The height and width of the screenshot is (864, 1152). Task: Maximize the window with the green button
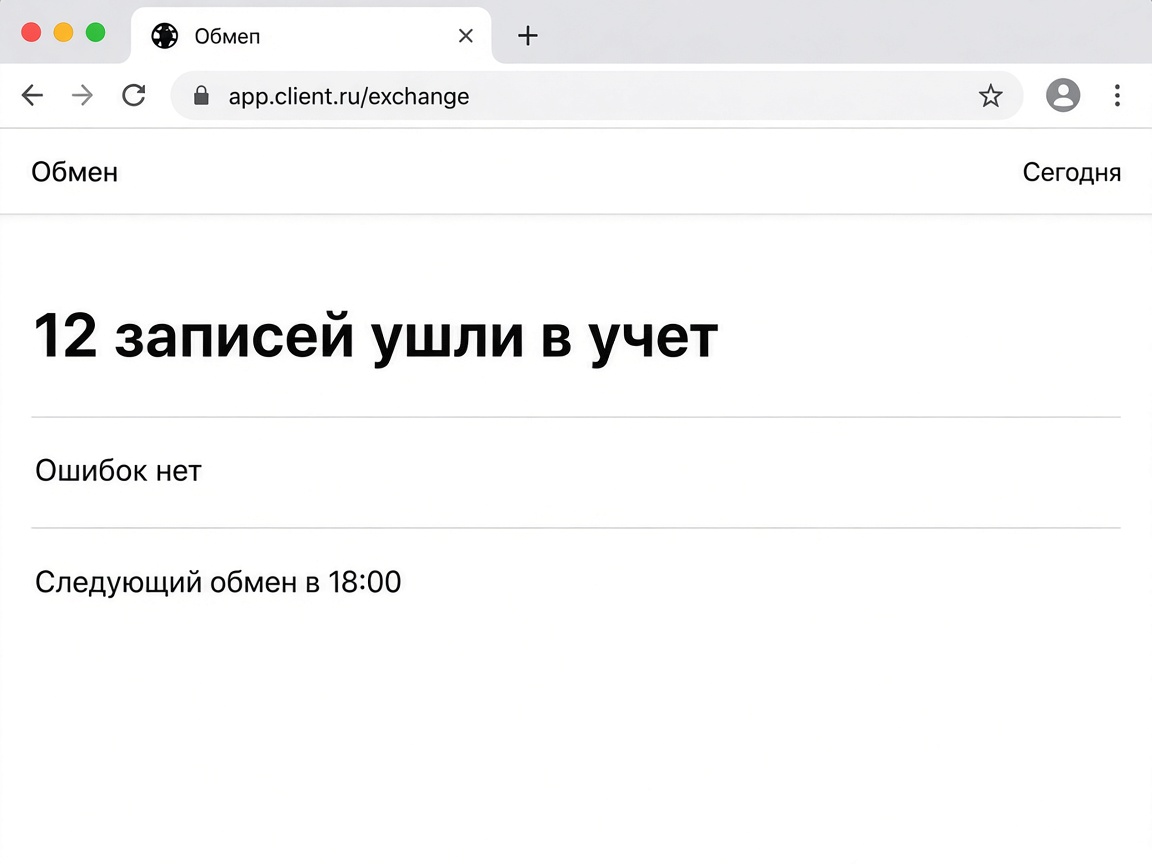96,32
